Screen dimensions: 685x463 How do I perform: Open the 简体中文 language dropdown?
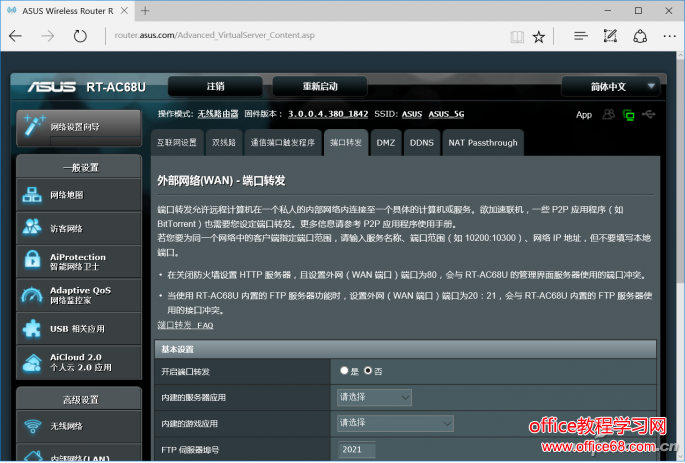pos(610,86)
